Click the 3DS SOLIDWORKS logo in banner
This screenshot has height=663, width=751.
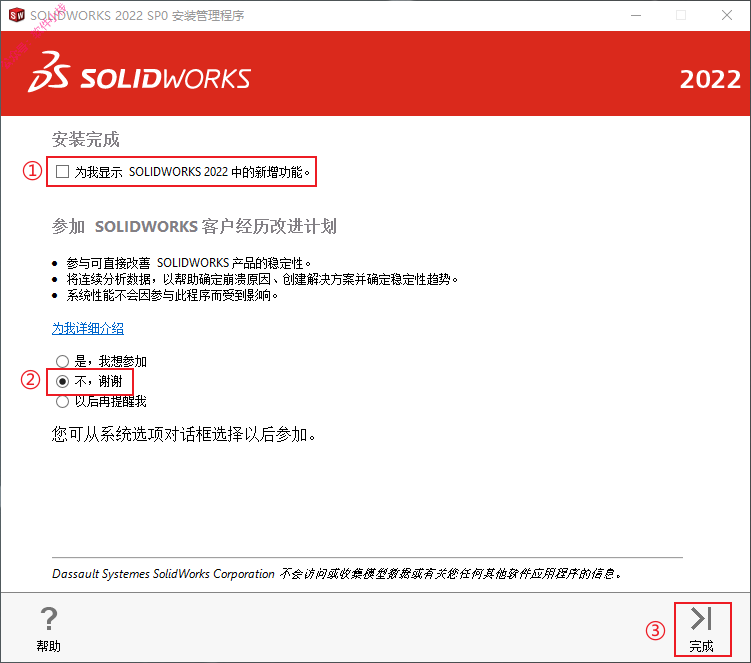(x=139, y=73)
